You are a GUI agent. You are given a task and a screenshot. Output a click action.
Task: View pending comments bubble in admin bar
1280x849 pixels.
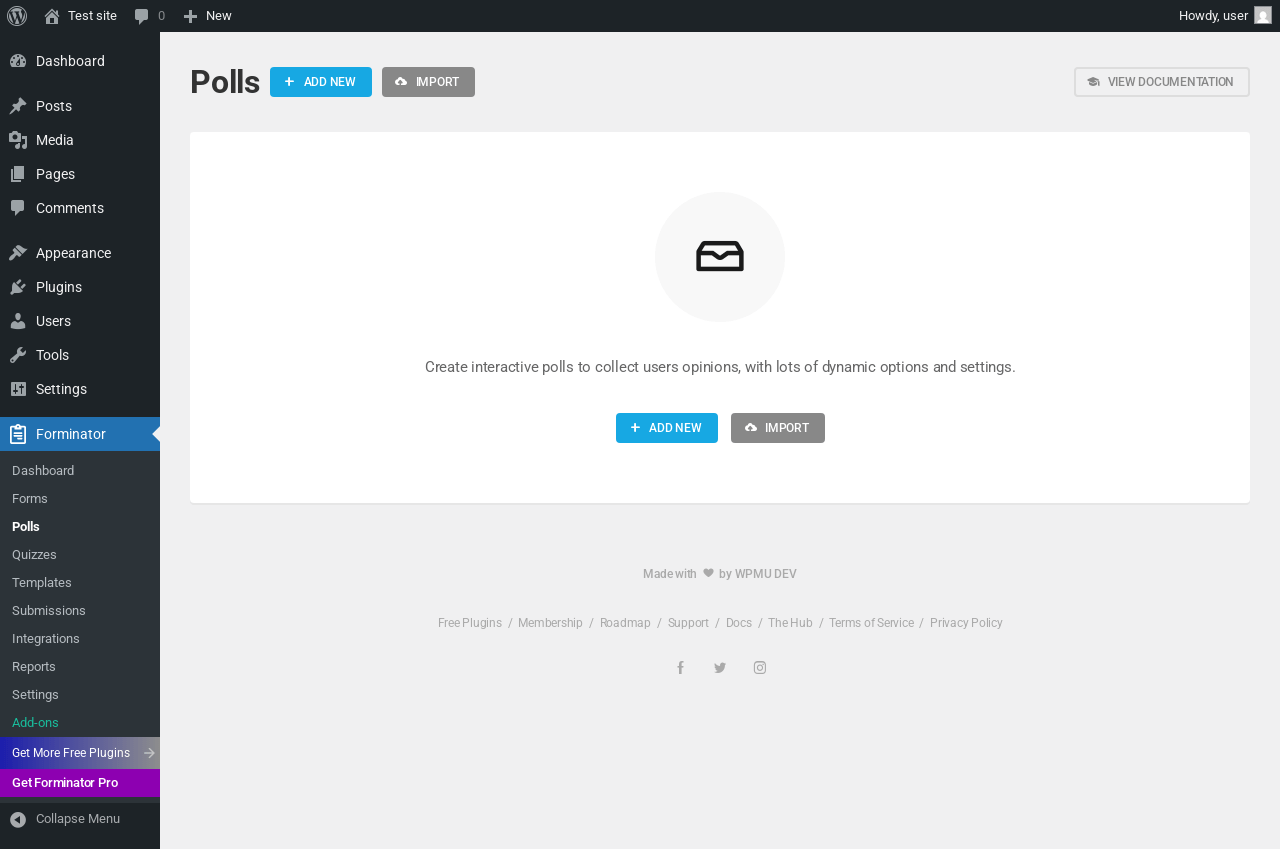point(142,16)
